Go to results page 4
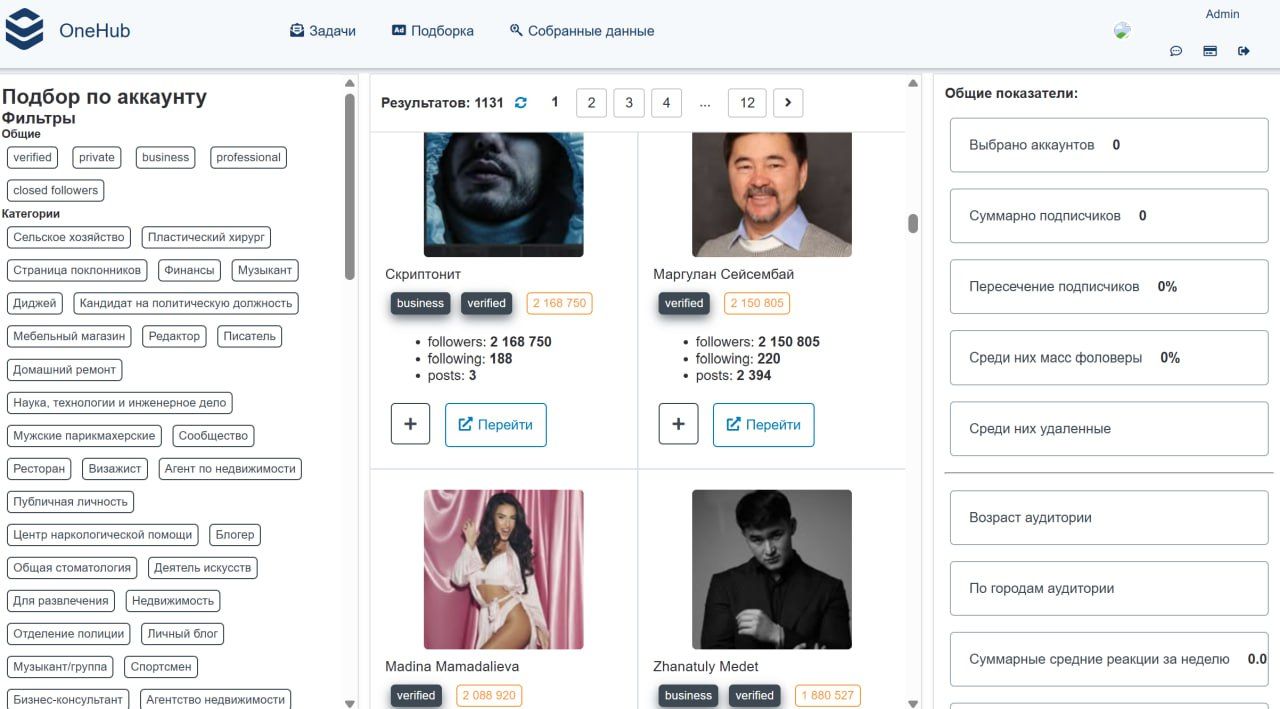Viewport: 1280px width, 709px height. point(666,102)
